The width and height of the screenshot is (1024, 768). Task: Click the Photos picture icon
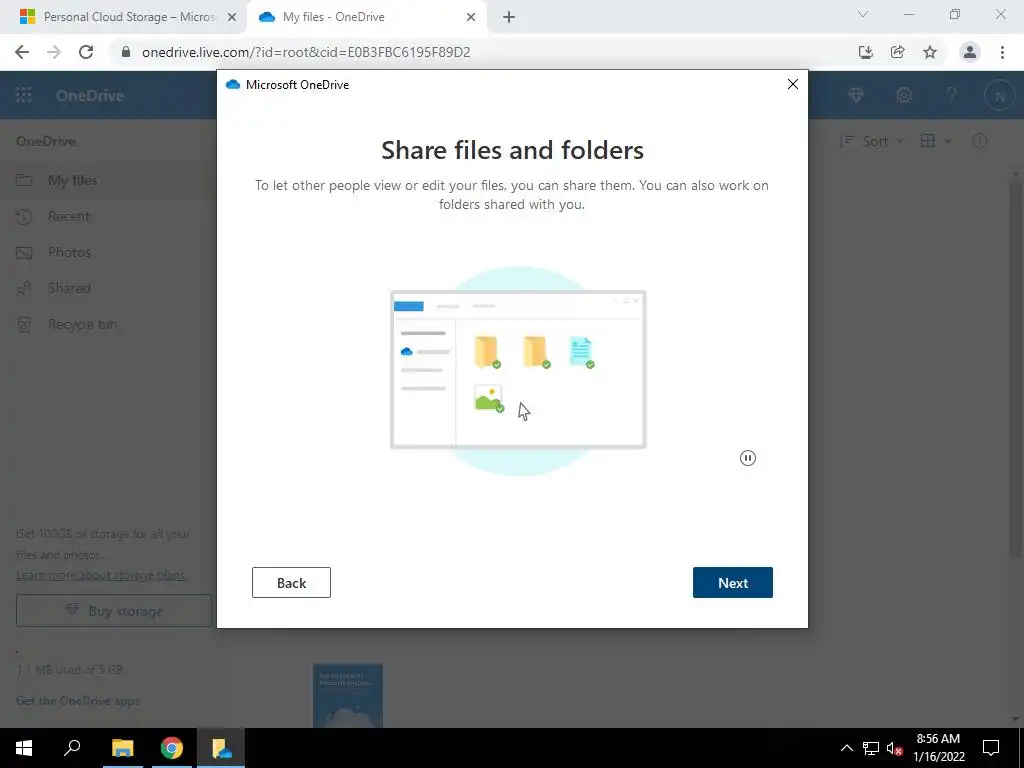pyautogui.click(x=24, y=253)
